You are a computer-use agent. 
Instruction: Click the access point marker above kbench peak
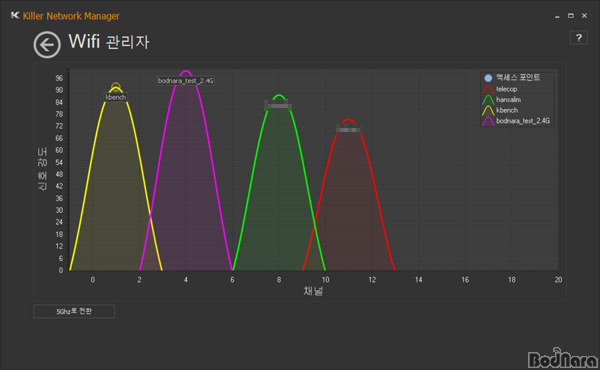pos(116,86)
